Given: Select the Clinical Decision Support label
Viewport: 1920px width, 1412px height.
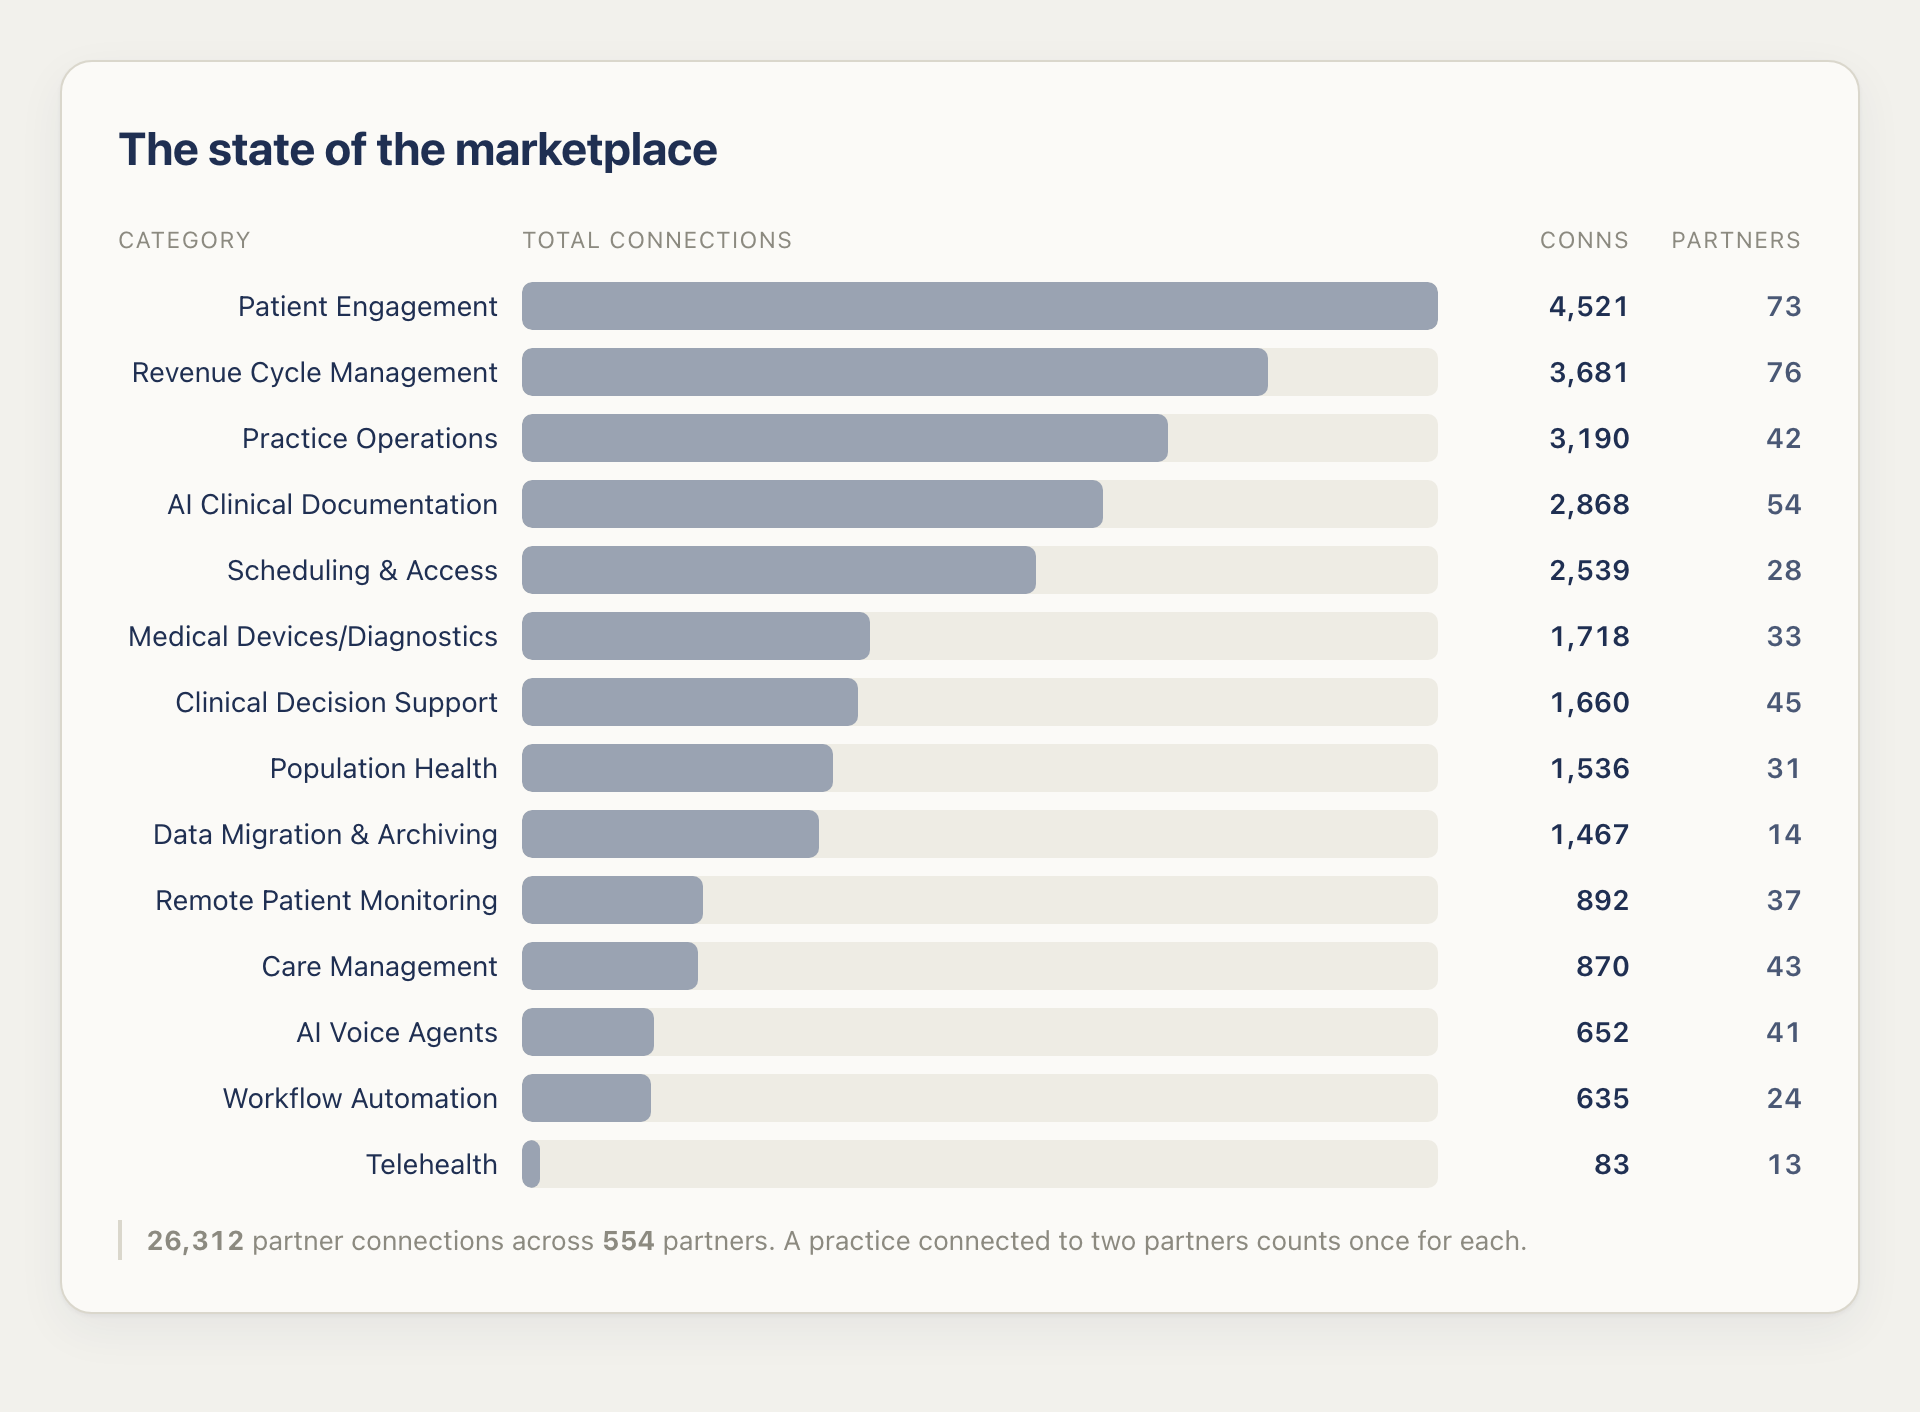Looking at the screenshot, I should tap(336, 702).
